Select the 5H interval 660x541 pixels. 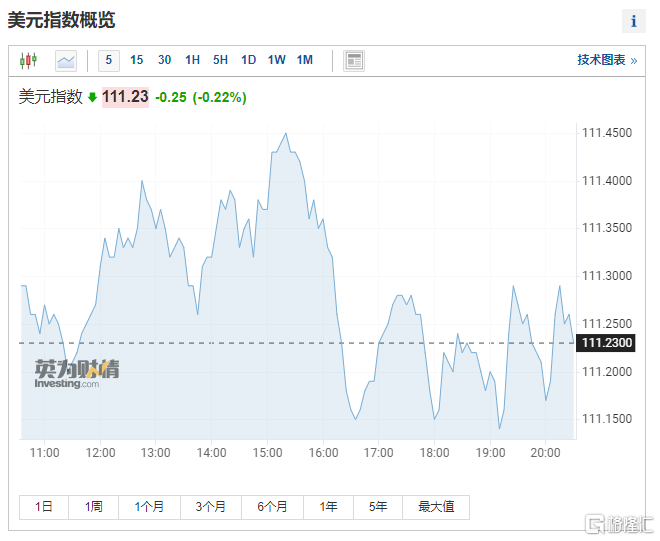point(220,60)
